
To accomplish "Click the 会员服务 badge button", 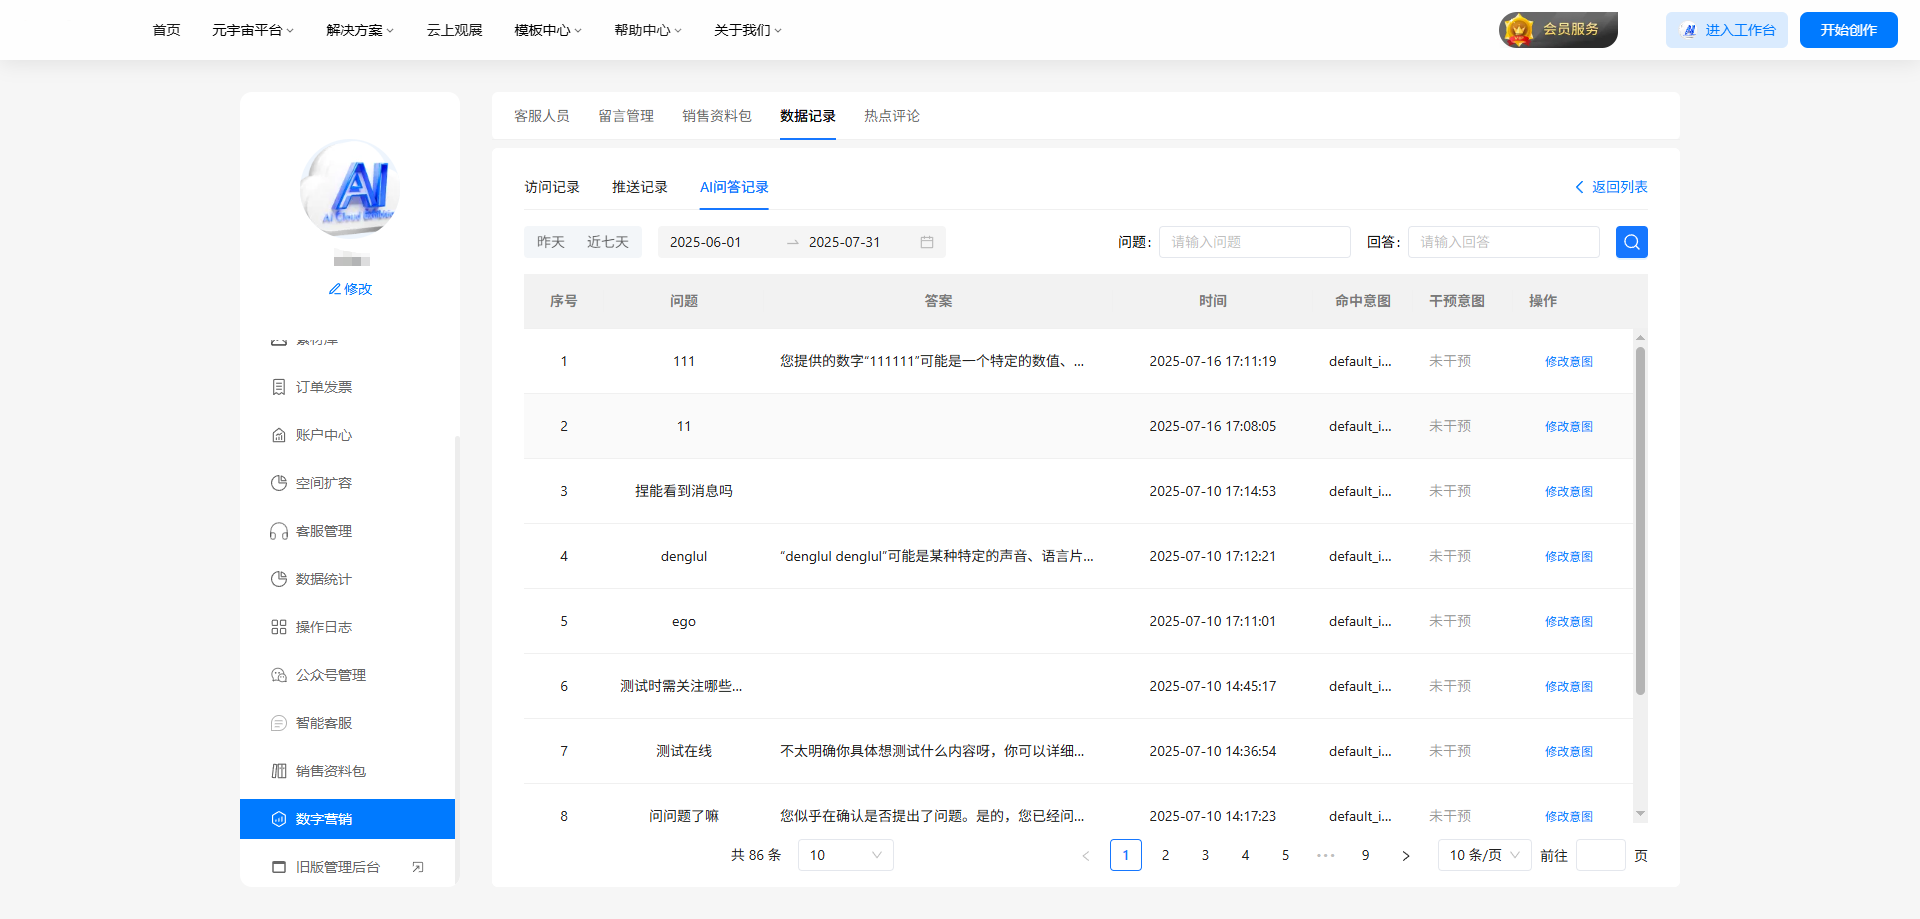I will [x=1557, y=29].
